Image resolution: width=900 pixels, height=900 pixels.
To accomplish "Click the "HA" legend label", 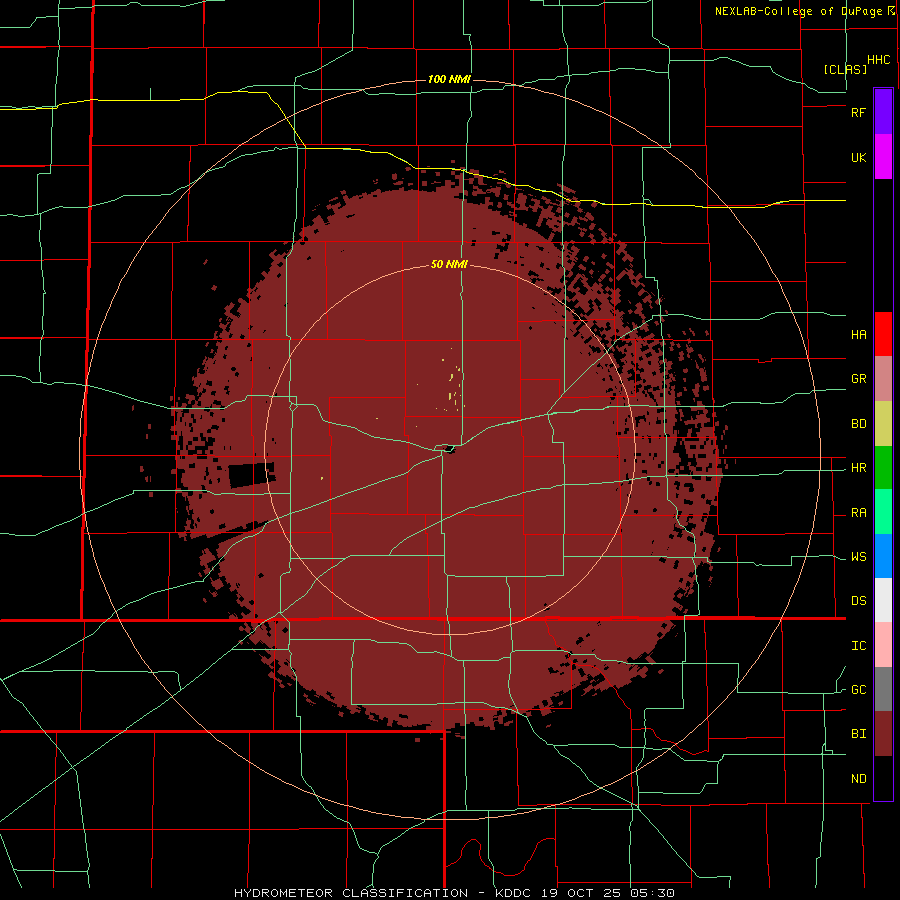I will 858,335.
